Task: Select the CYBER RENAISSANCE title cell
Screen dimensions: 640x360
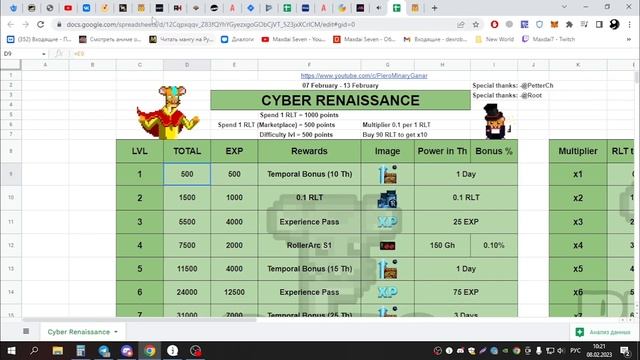Action: (x=340, y=100)
